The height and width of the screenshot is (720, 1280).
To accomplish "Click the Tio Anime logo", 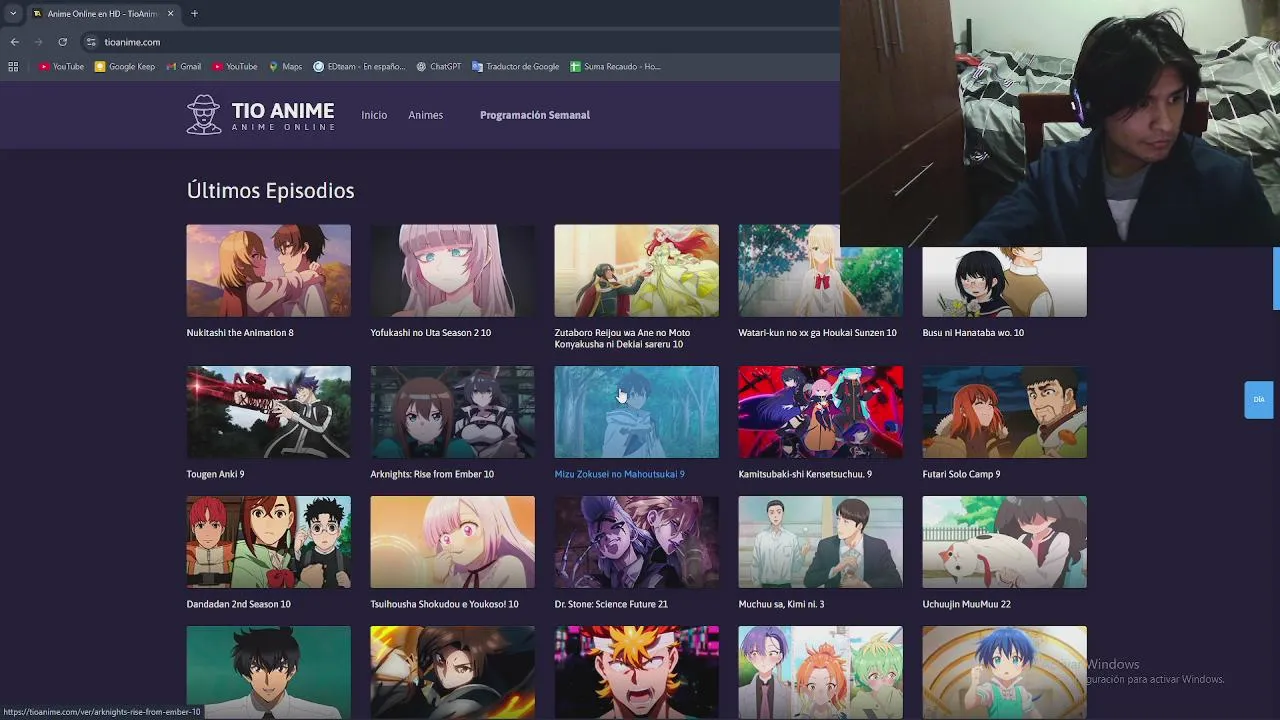I will (x=260, y=115).
